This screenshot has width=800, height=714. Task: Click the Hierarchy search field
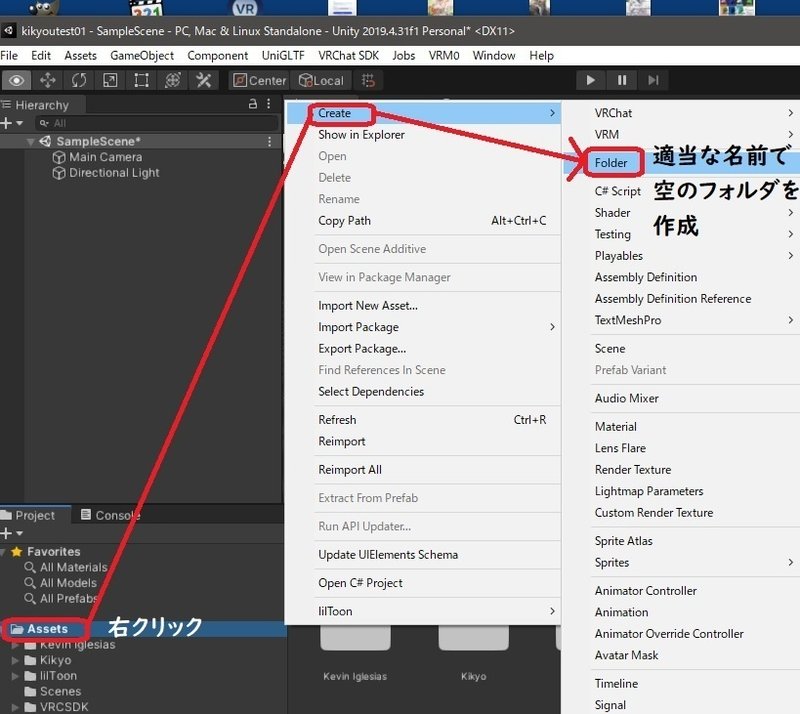[157, 123]
